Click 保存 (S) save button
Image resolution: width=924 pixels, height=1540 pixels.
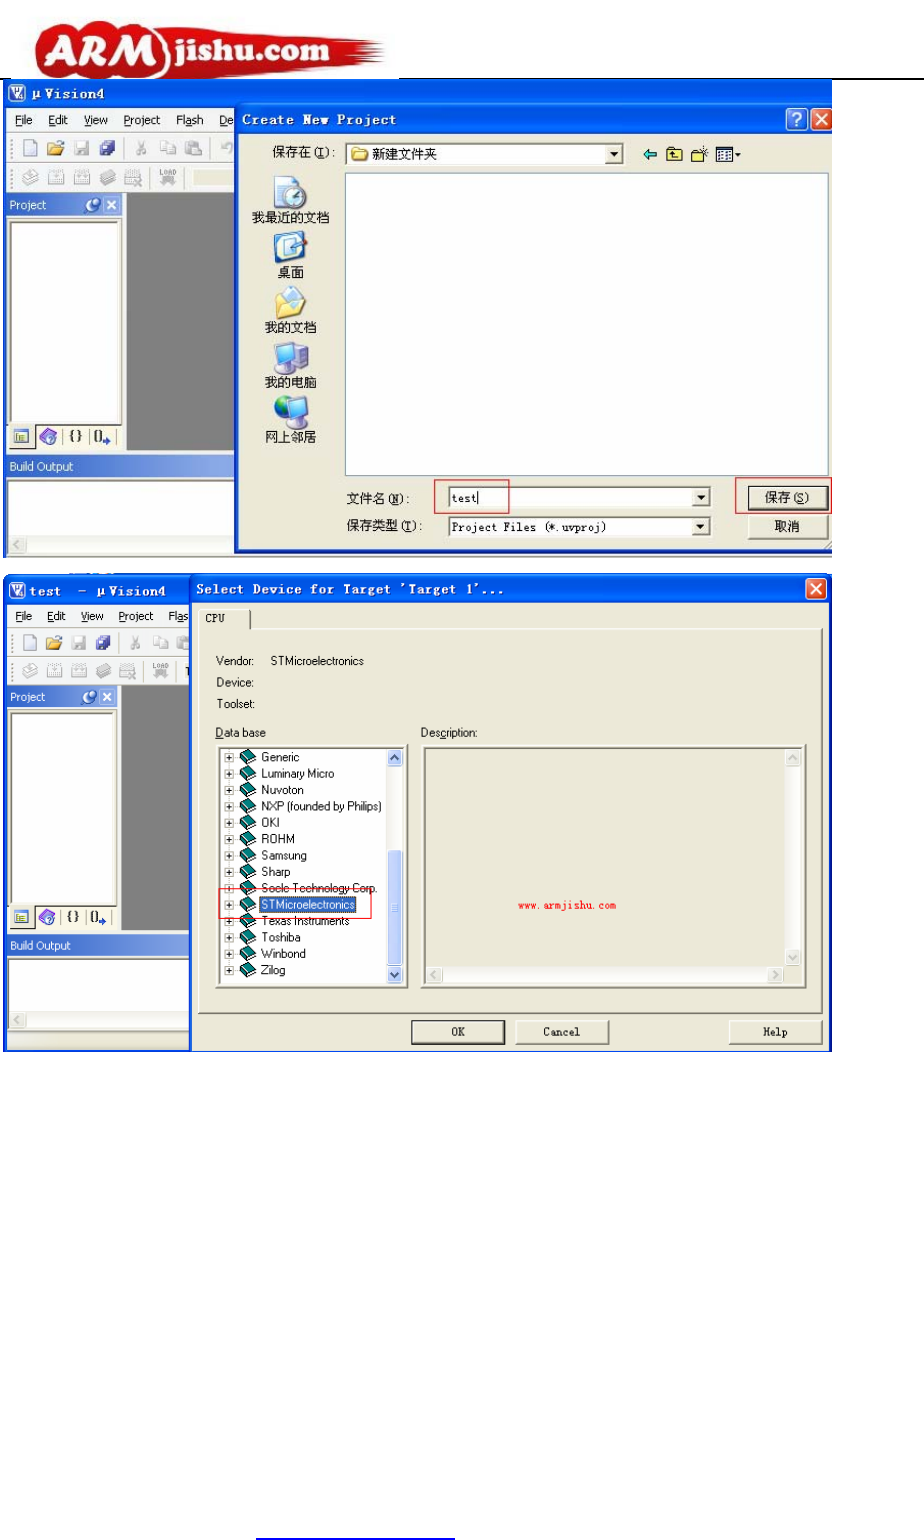click(786, 497)
